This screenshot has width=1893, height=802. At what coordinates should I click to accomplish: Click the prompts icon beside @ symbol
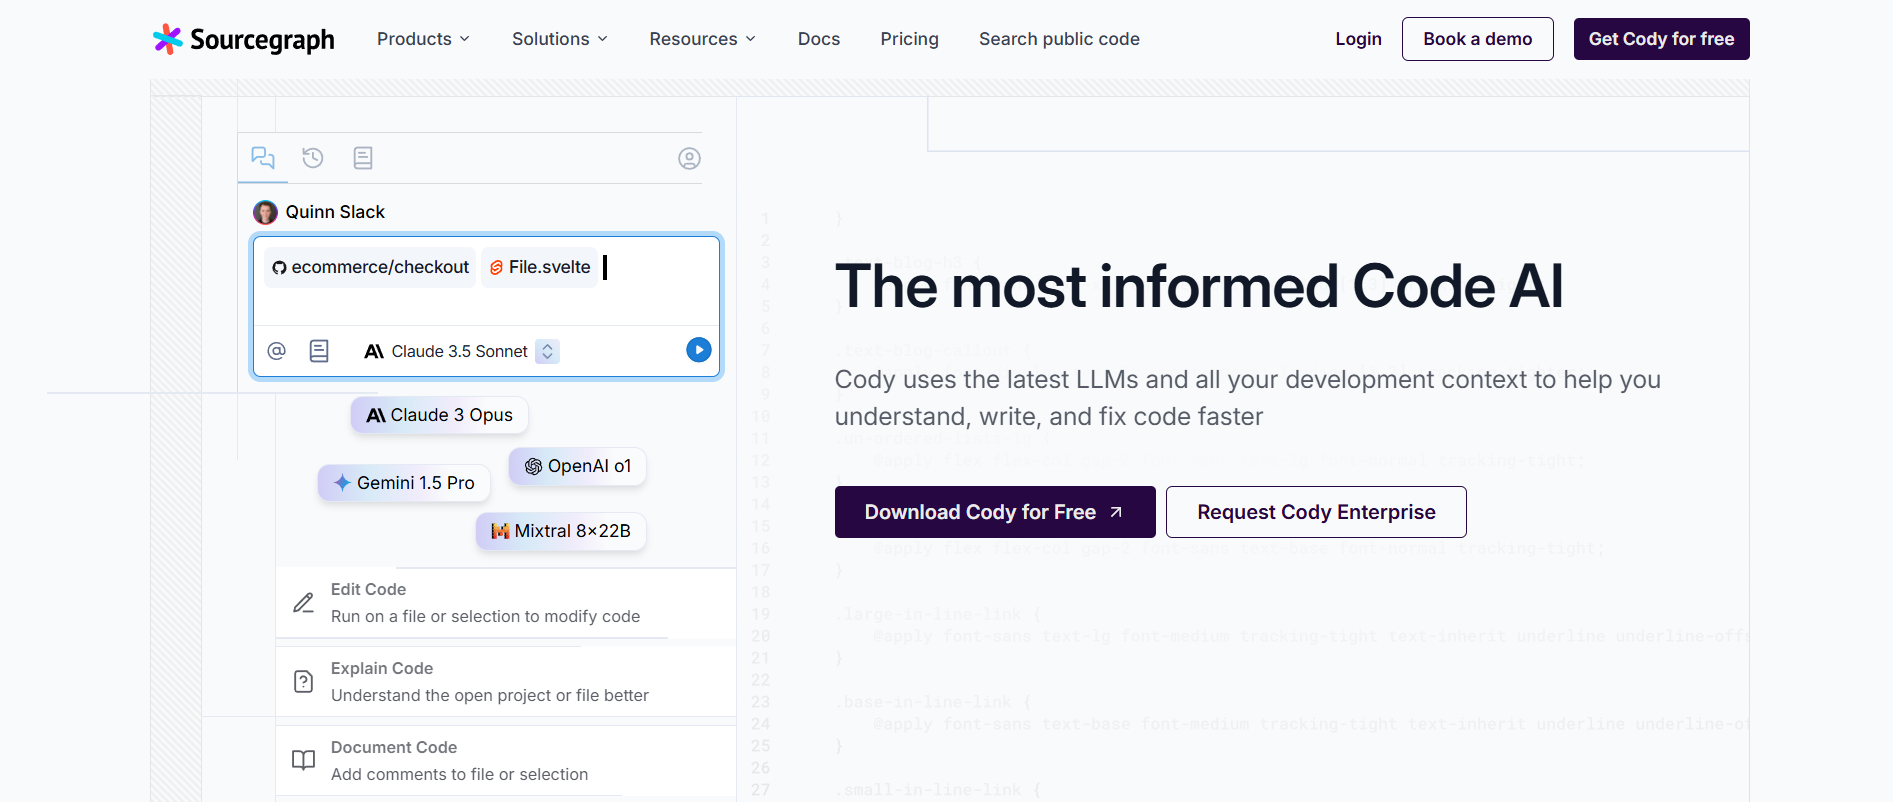click(x=319, y=351)
